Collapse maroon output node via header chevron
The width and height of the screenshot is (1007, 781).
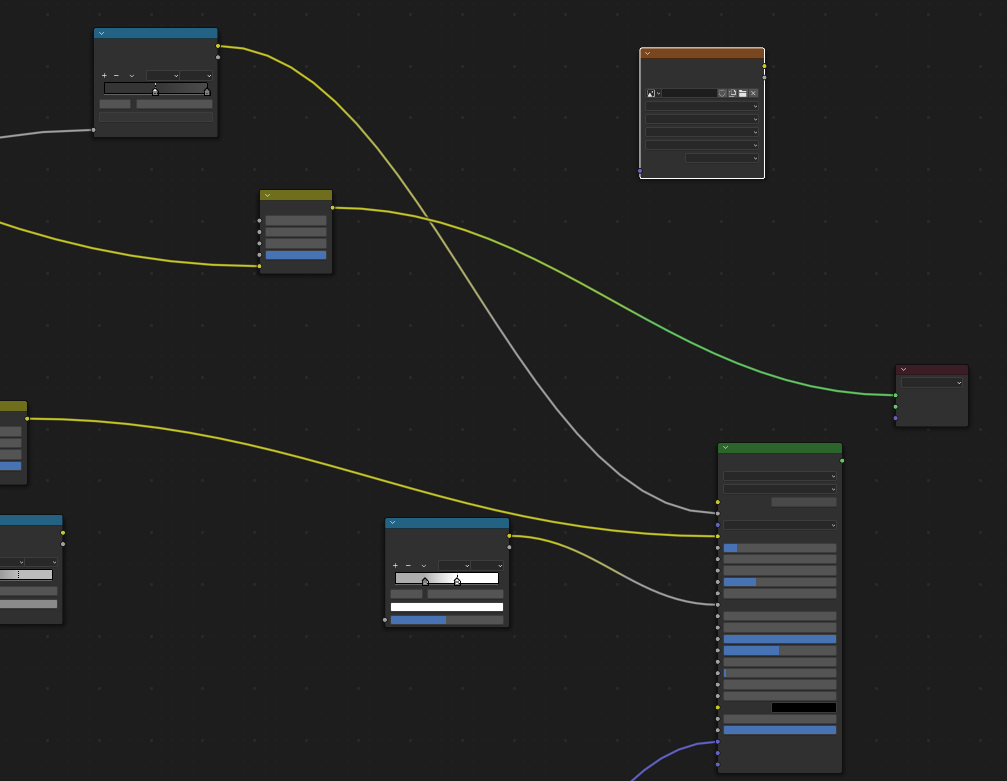pos(904,370)
